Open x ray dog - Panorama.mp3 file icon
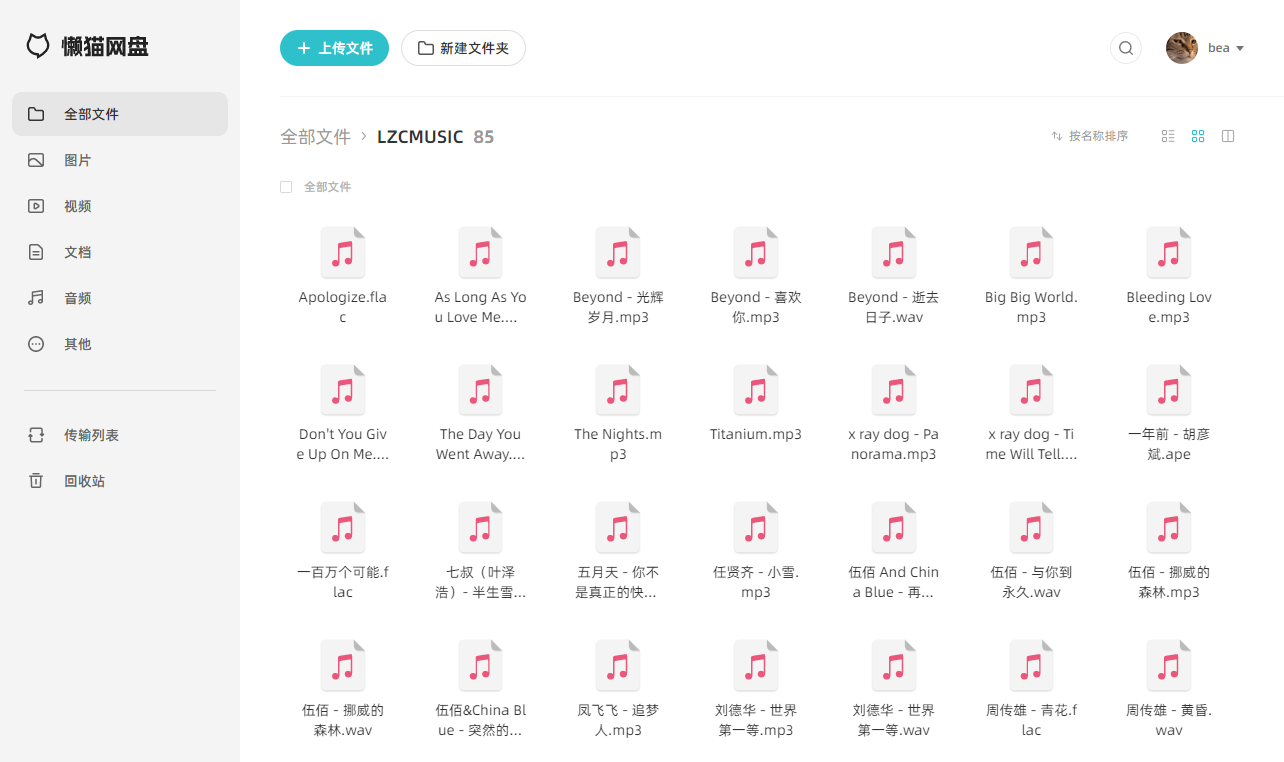 coord(893,390)
